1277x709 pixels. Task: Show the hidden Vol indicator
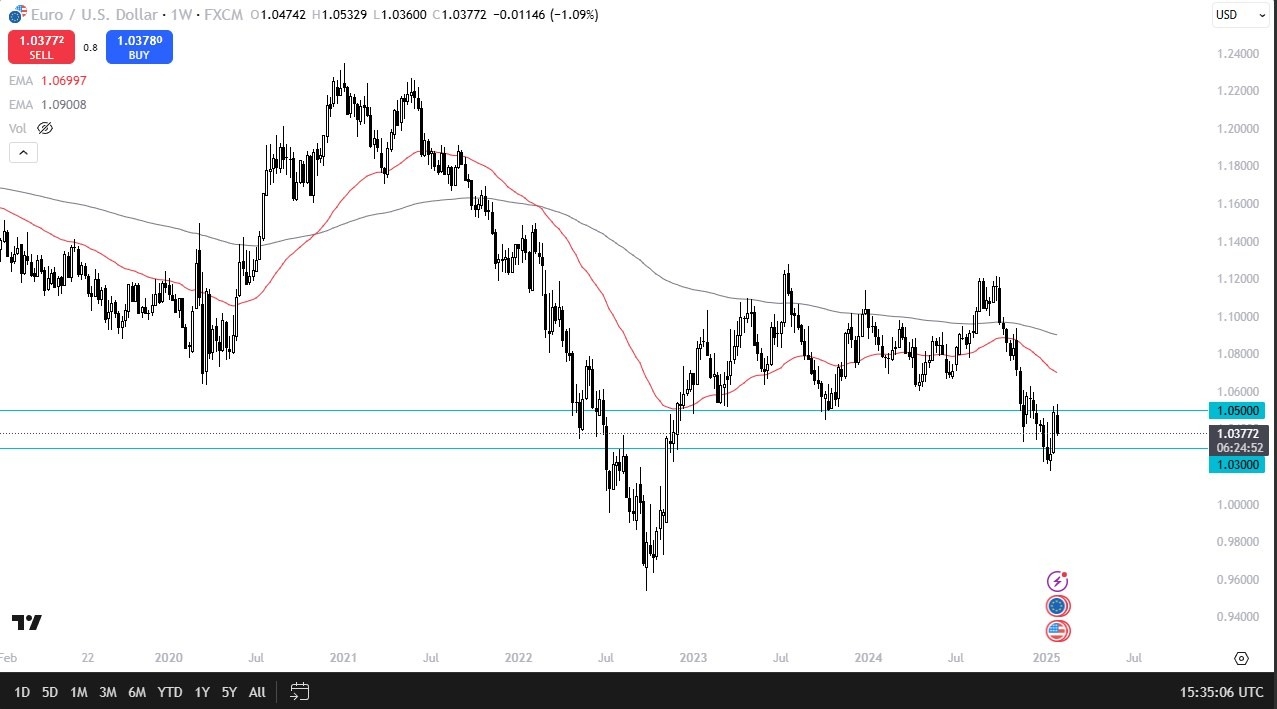(44, 128)
